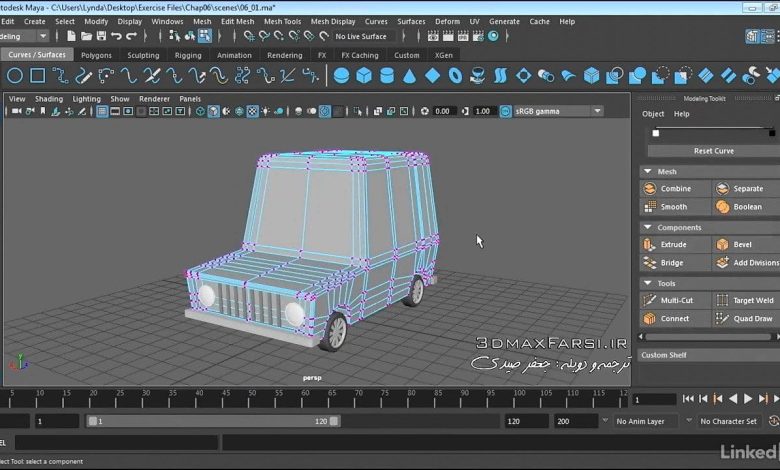Click the Reset Curve button
The height and width of the screenshot is (470, 780).
pos(713,151)
